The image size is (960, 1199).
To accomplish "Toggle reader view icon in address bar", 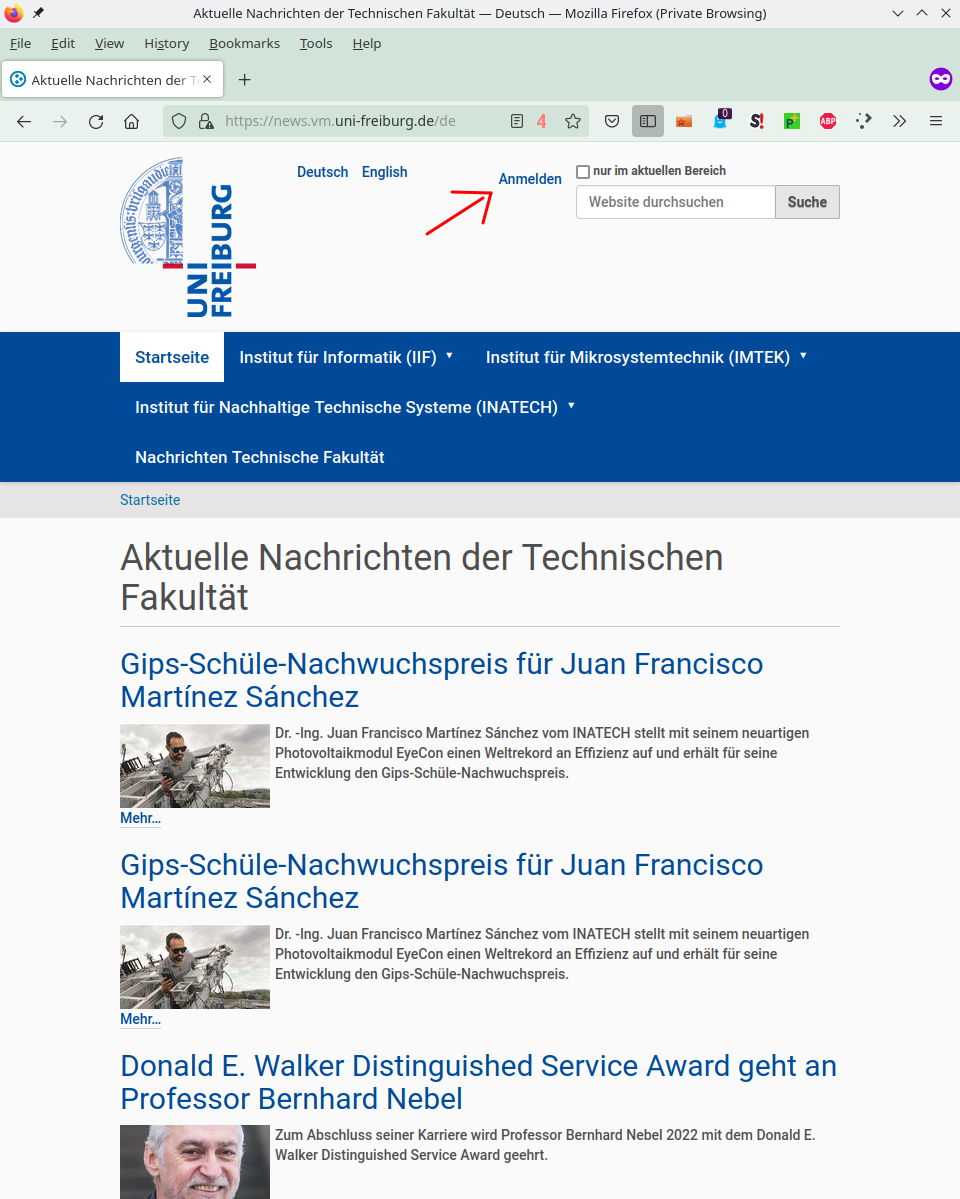I will click(x=517, y=121).
